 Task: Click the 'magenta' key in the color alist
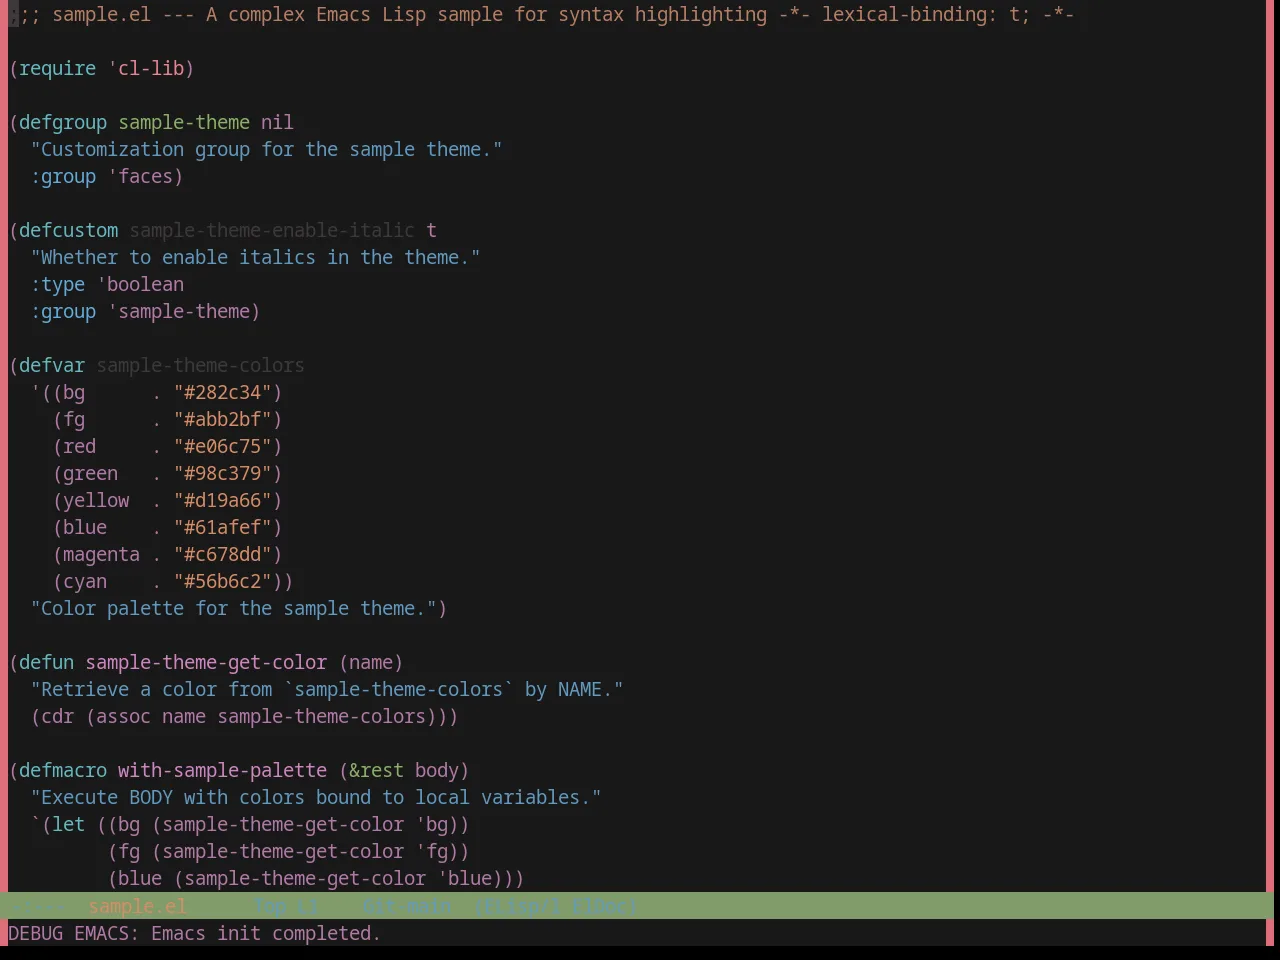[x=102, y=554]
